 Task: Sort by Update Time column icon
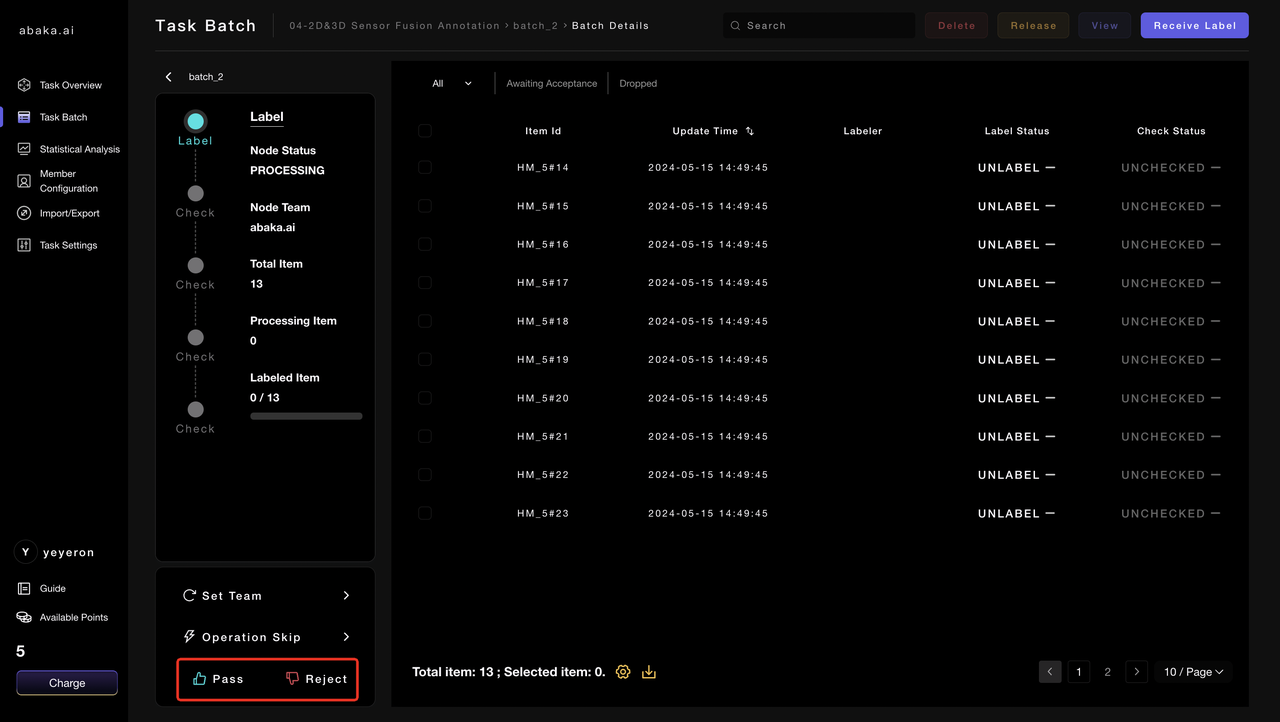750,131
